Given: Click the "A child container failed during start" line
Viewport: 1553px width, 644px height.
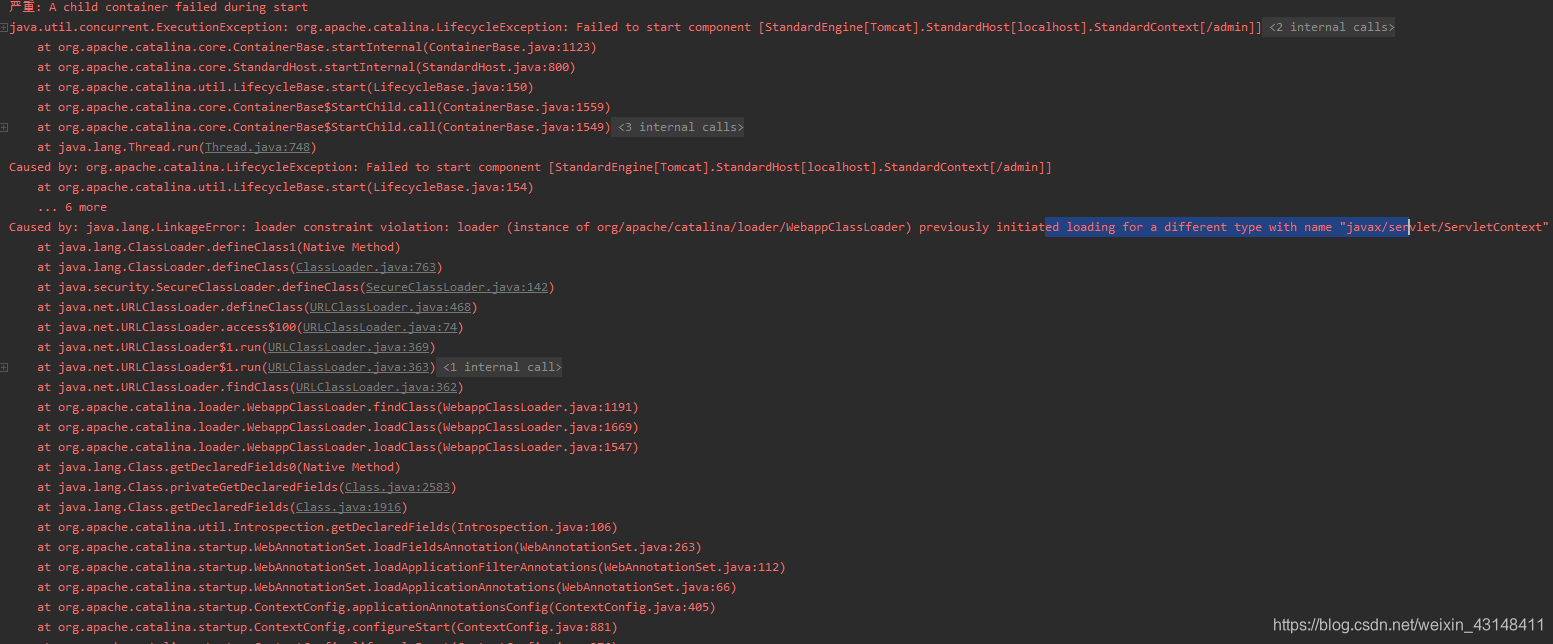Looking at the screenshot, I should pos(158,7).
